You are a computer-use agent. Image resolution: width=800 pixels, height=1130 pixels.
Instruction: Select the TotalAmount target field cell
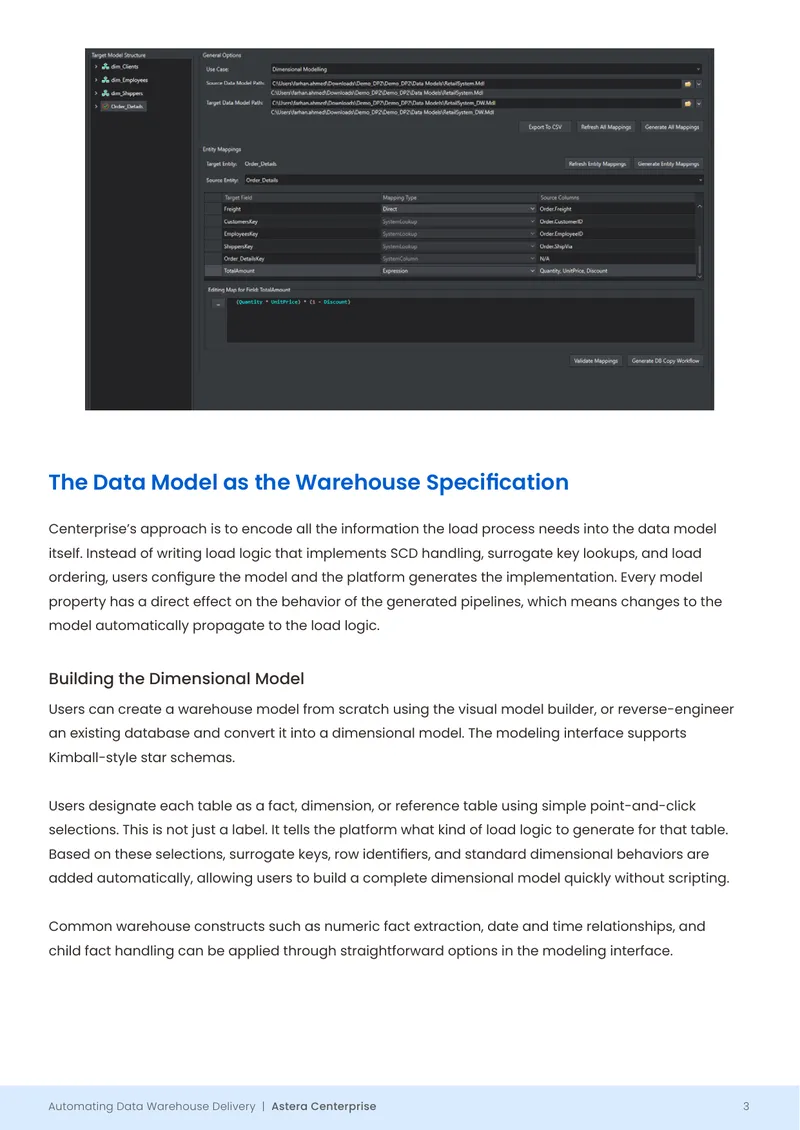click(x=301, y=271)
